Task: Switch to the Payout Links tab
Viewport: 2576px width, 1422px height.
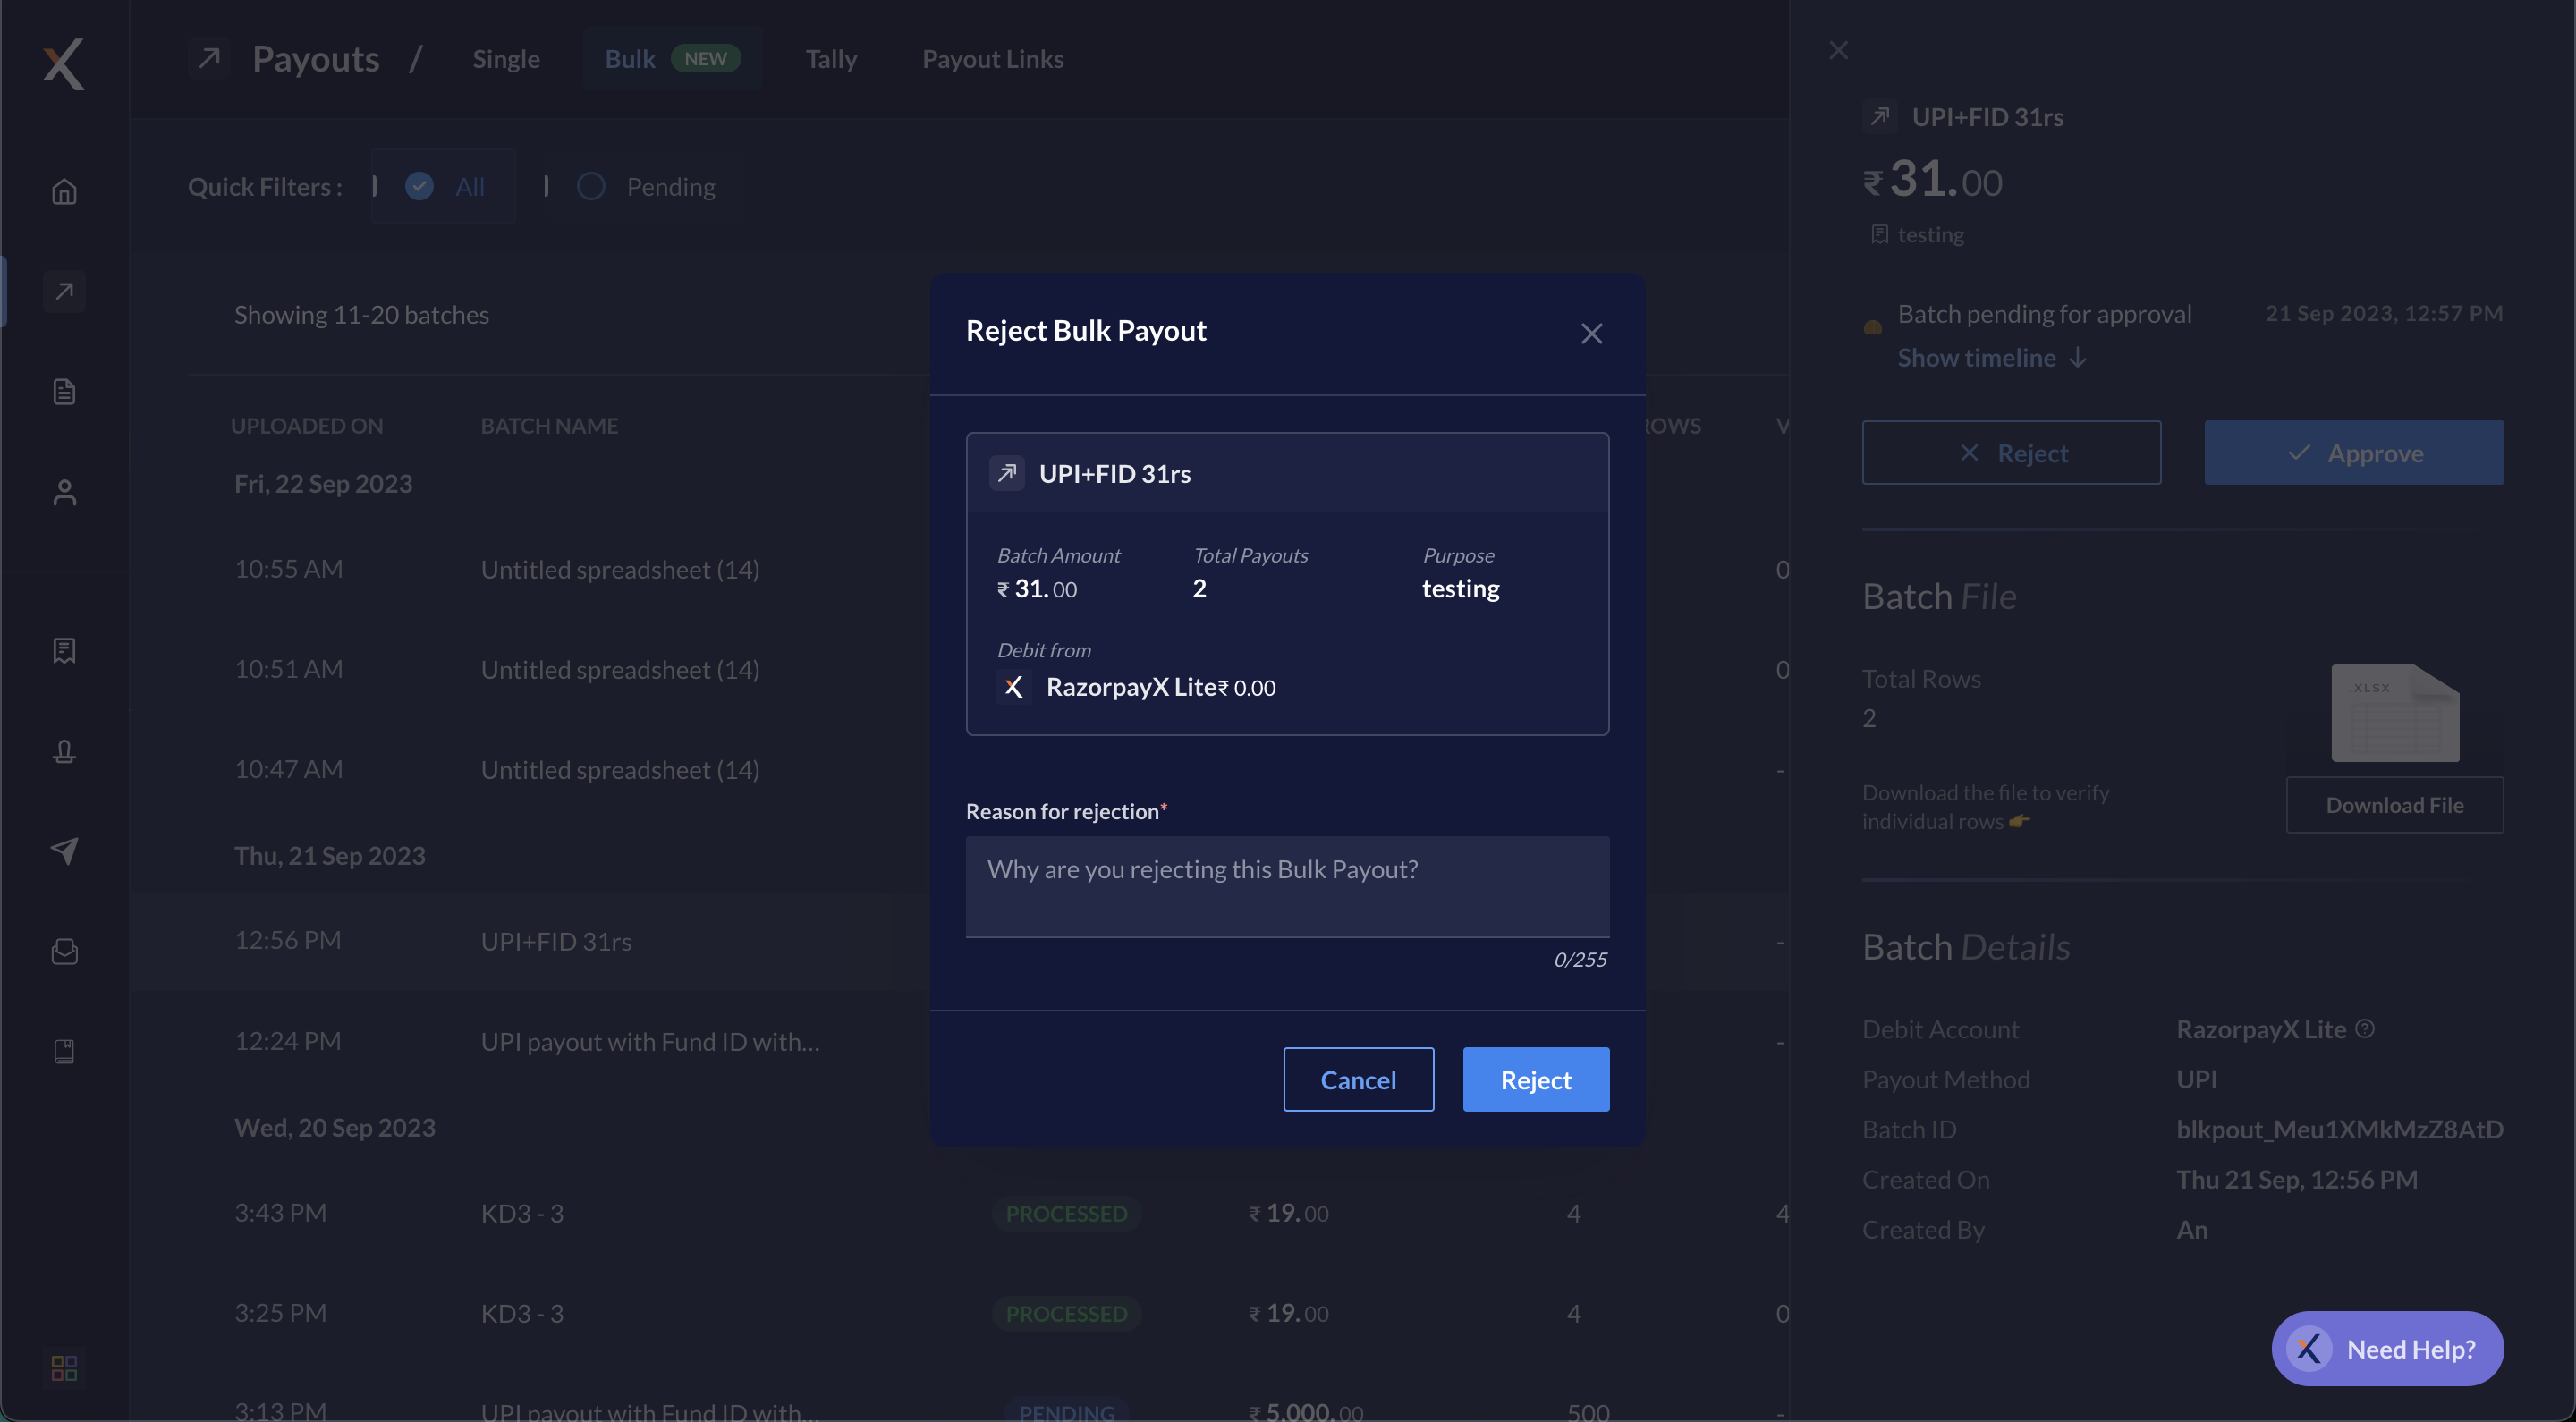Action: 992,58
